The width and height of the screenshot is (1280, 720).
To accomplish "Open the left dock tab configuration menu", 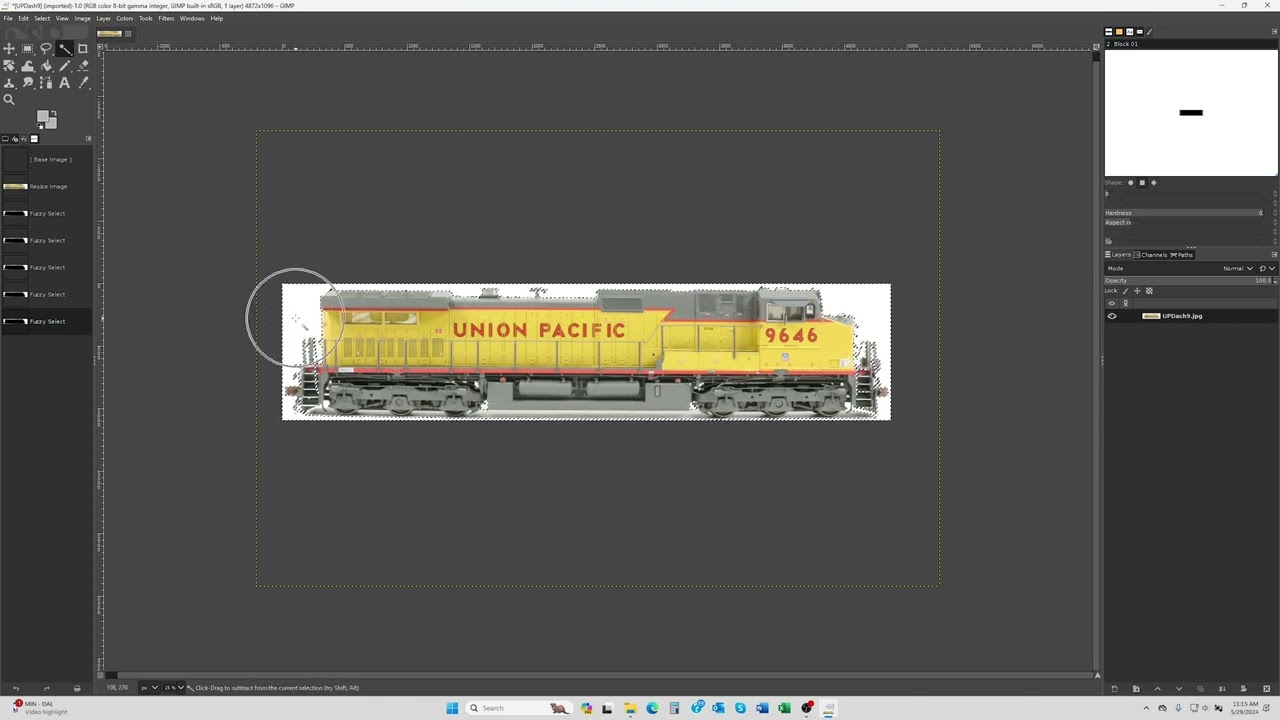I will tap(88, 138).
